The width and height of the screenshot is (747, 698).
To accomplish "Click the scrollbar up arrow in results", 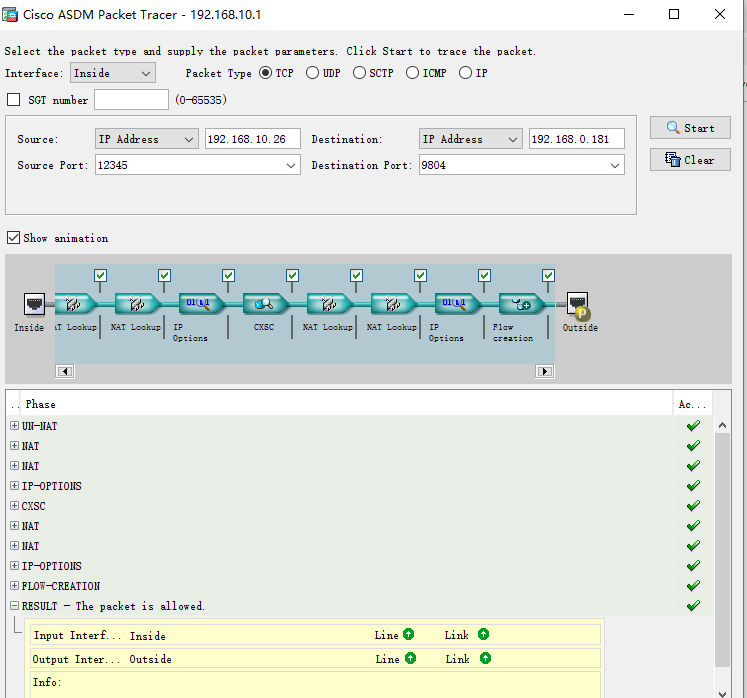I will 722,425.
